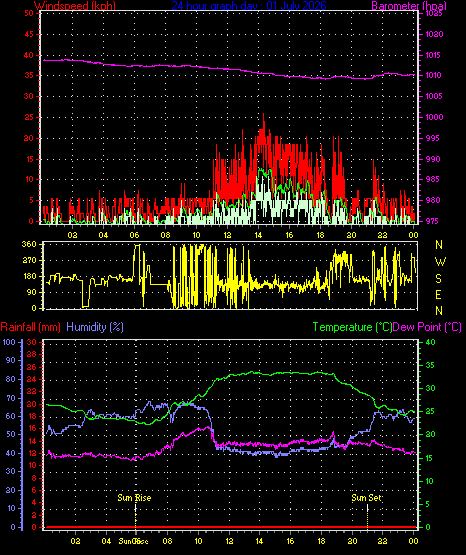Click hour label 02 under temperature graph

click(x=75, y=541)
